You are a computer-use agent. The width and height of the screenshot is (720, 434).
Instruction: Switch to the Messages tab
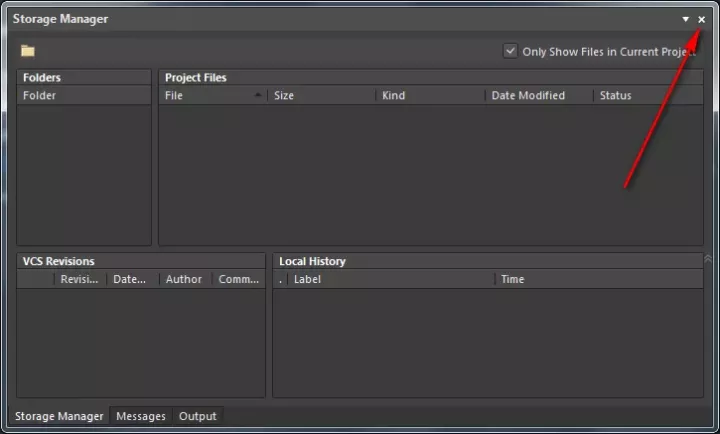coord(141,416)
